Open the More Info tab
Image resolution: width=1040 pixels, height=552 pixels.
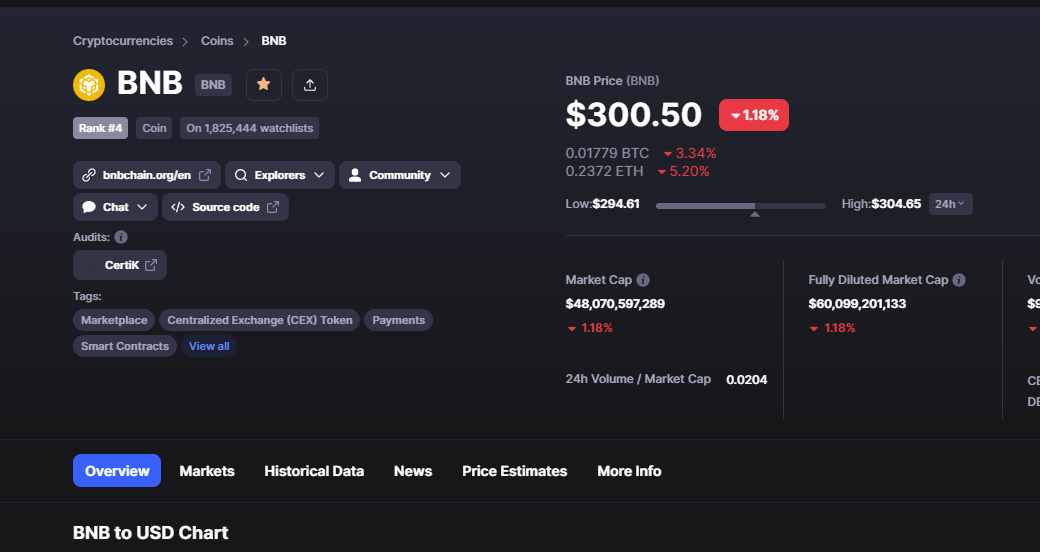629,471
